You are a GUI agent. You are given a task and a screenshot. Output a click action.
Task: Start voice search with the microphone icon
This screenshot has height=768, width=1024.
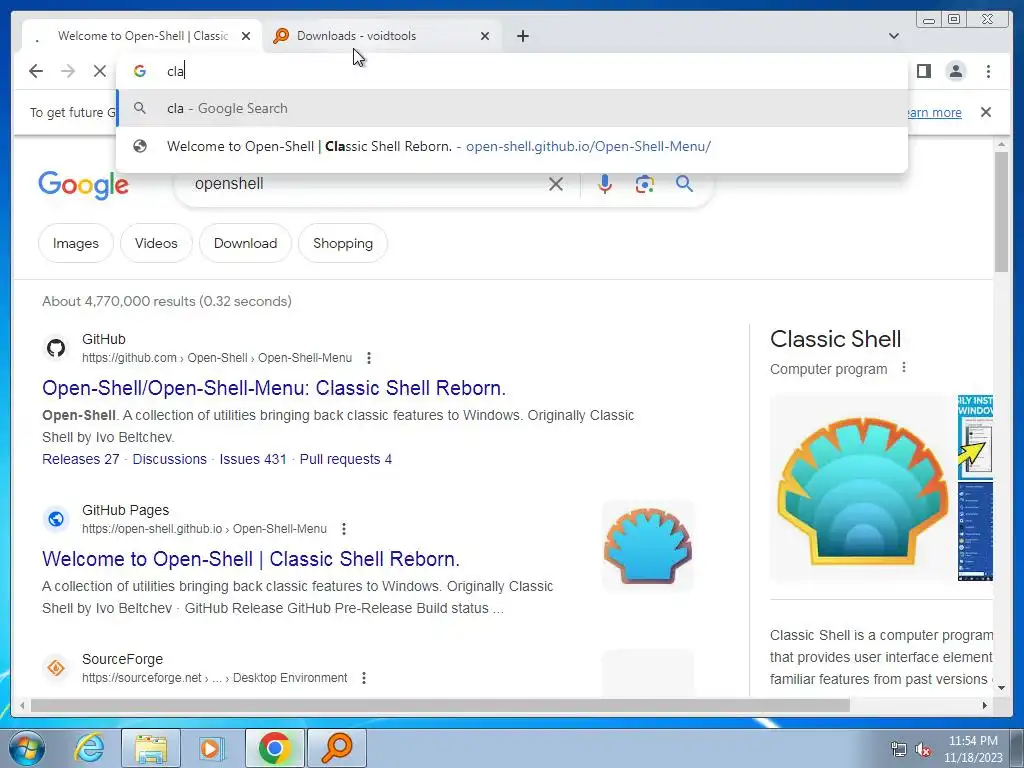[605, 184]
